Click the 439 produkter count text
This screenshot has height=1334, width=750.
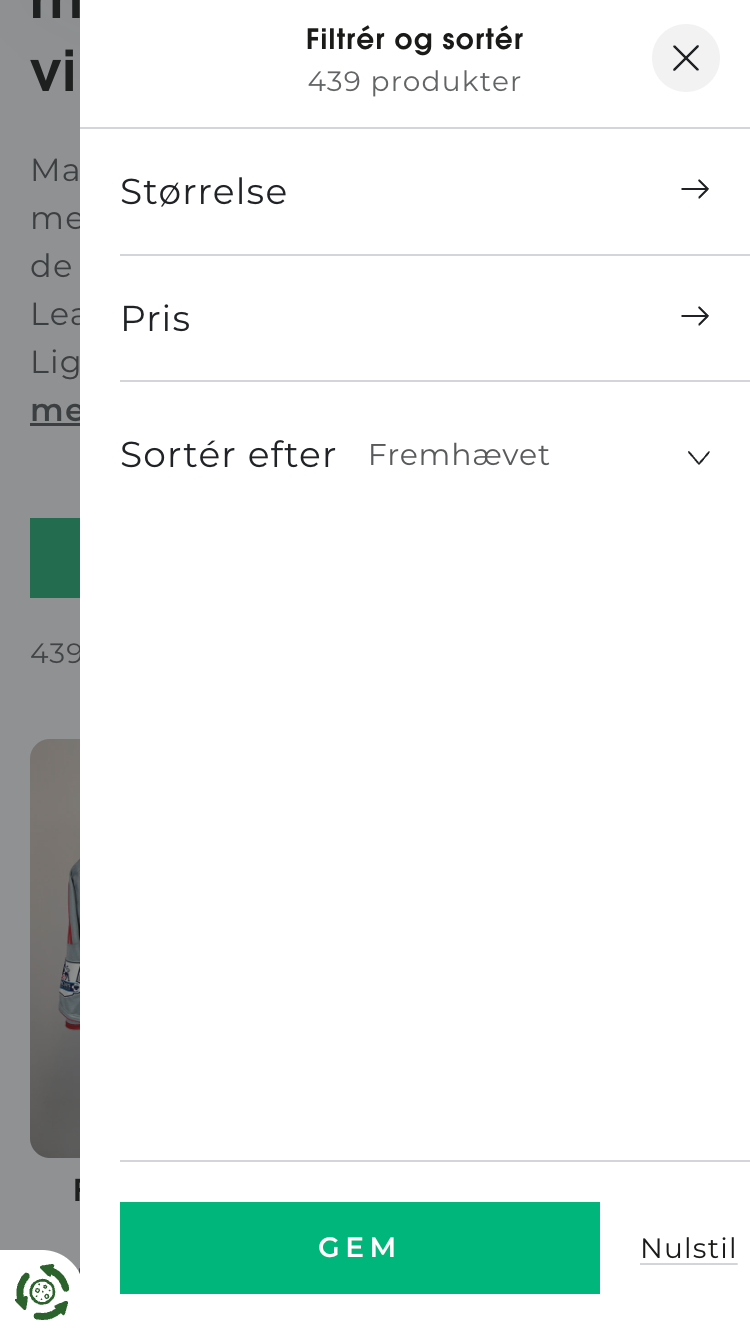click(414, 82)
